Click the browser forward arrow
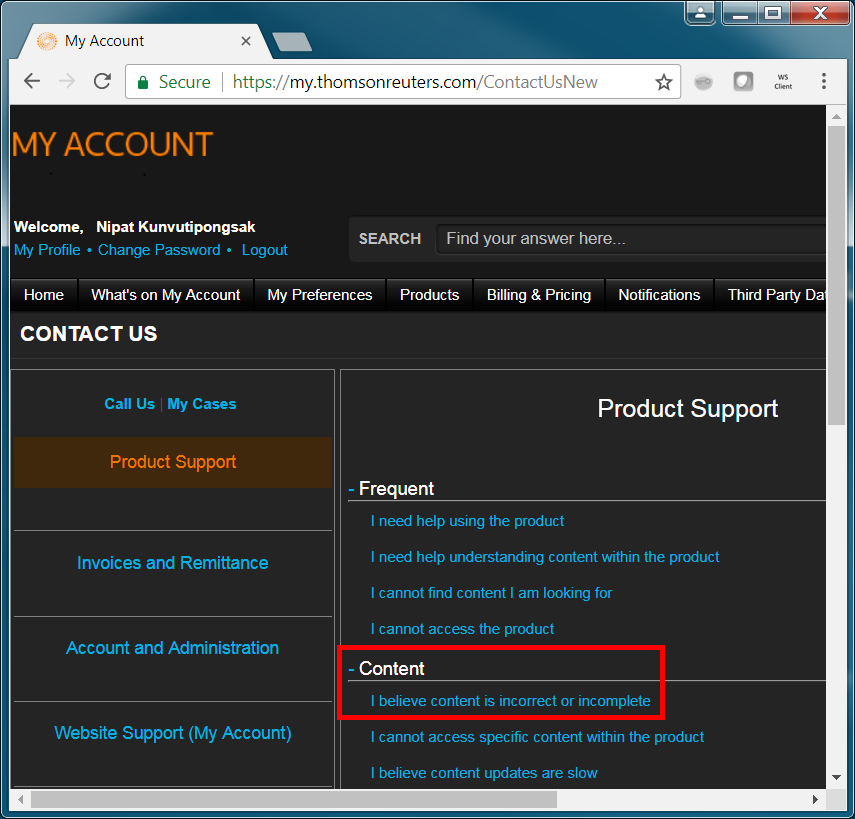 [67, 81]
